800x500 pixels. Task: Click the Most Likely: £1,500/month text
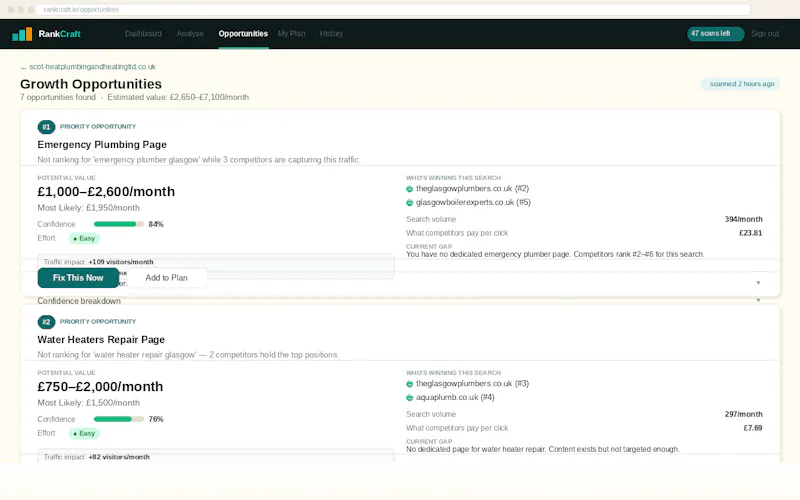tap(88, 403)
